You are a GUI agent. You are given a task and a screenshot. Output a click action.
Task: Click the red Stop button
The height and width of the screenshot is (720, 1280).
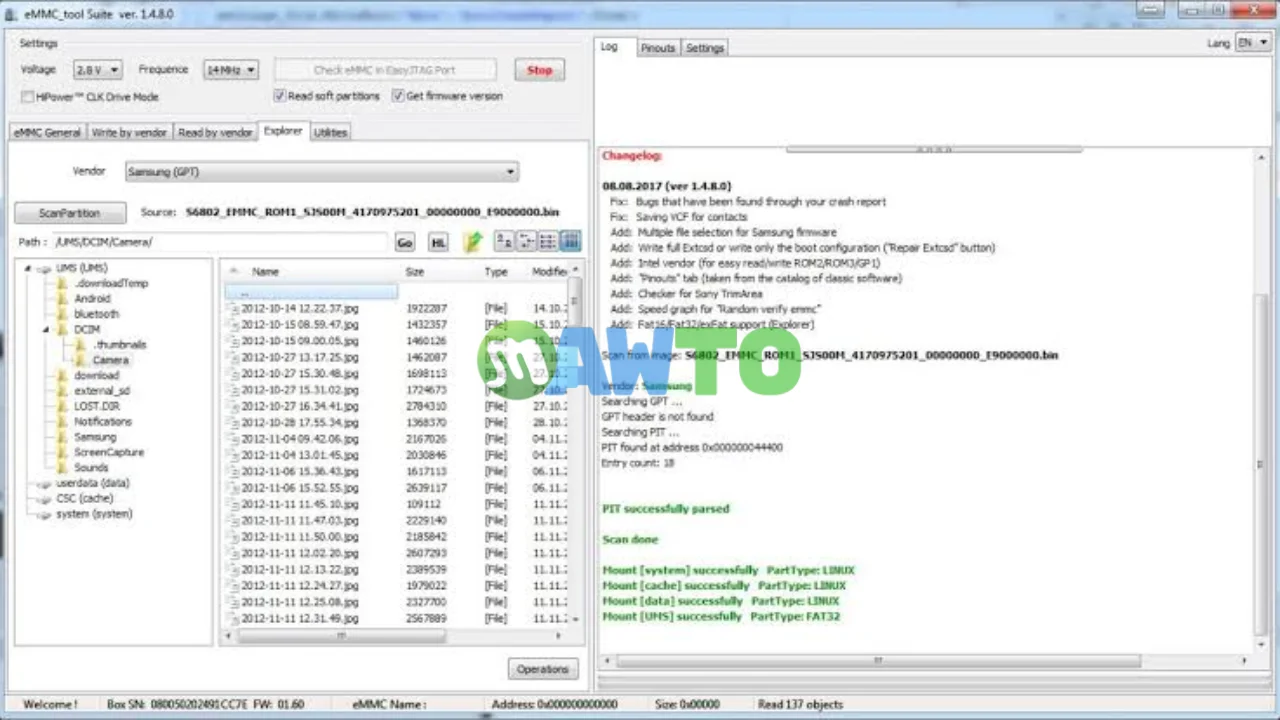tap(540, 70)
